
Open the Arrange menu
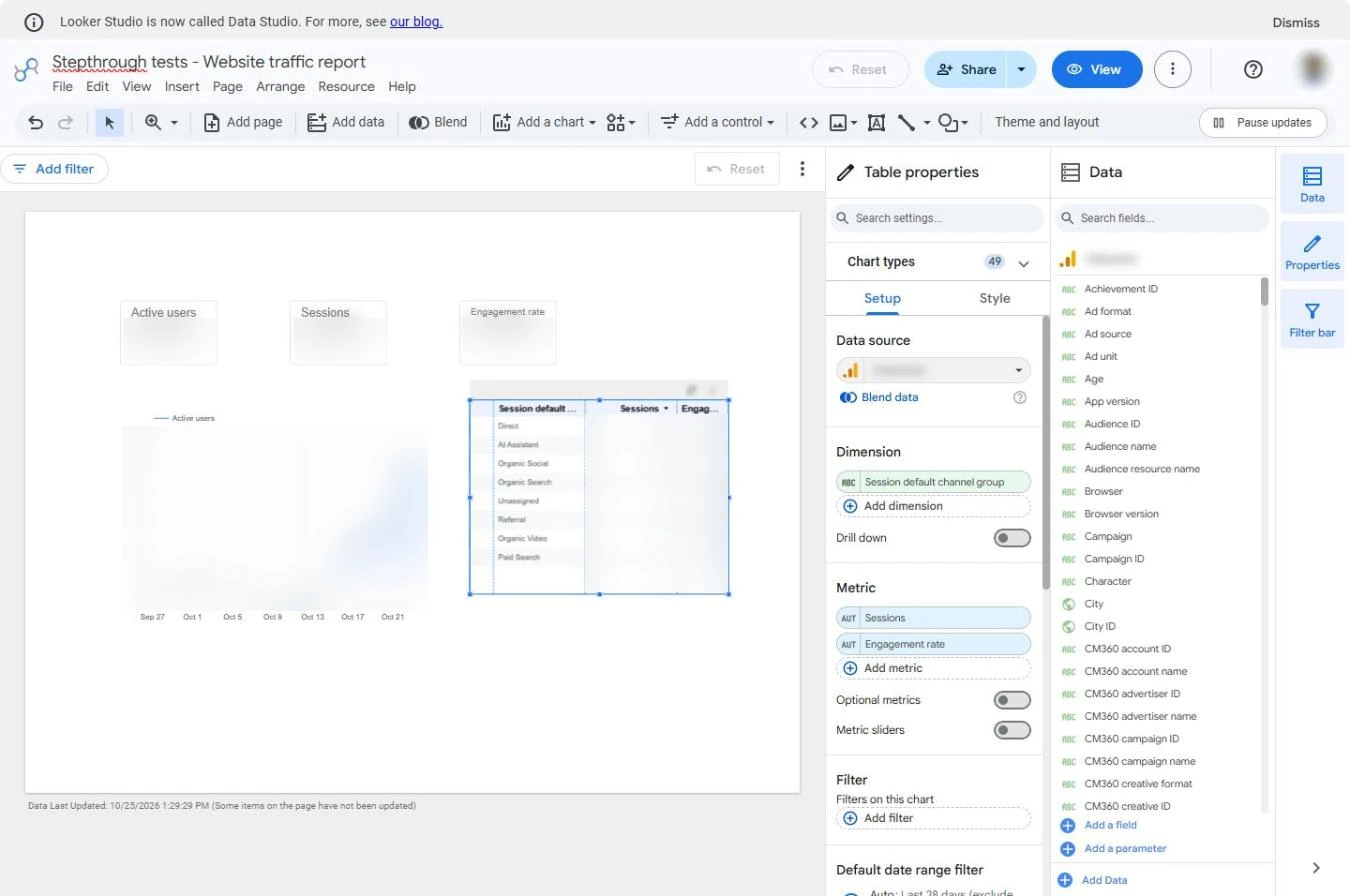click(x=280, y=86)
